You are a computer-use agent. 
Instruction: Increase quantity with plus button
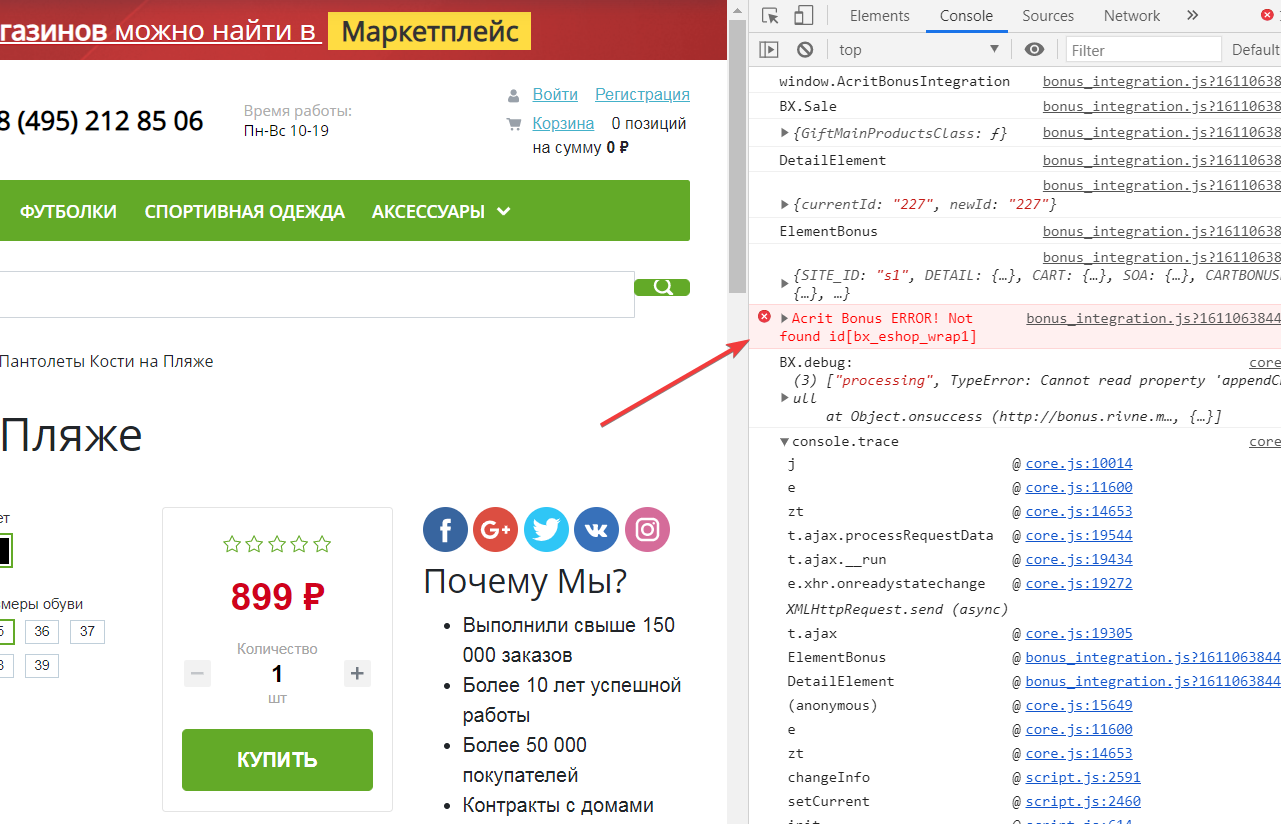[x=357, y=673]
